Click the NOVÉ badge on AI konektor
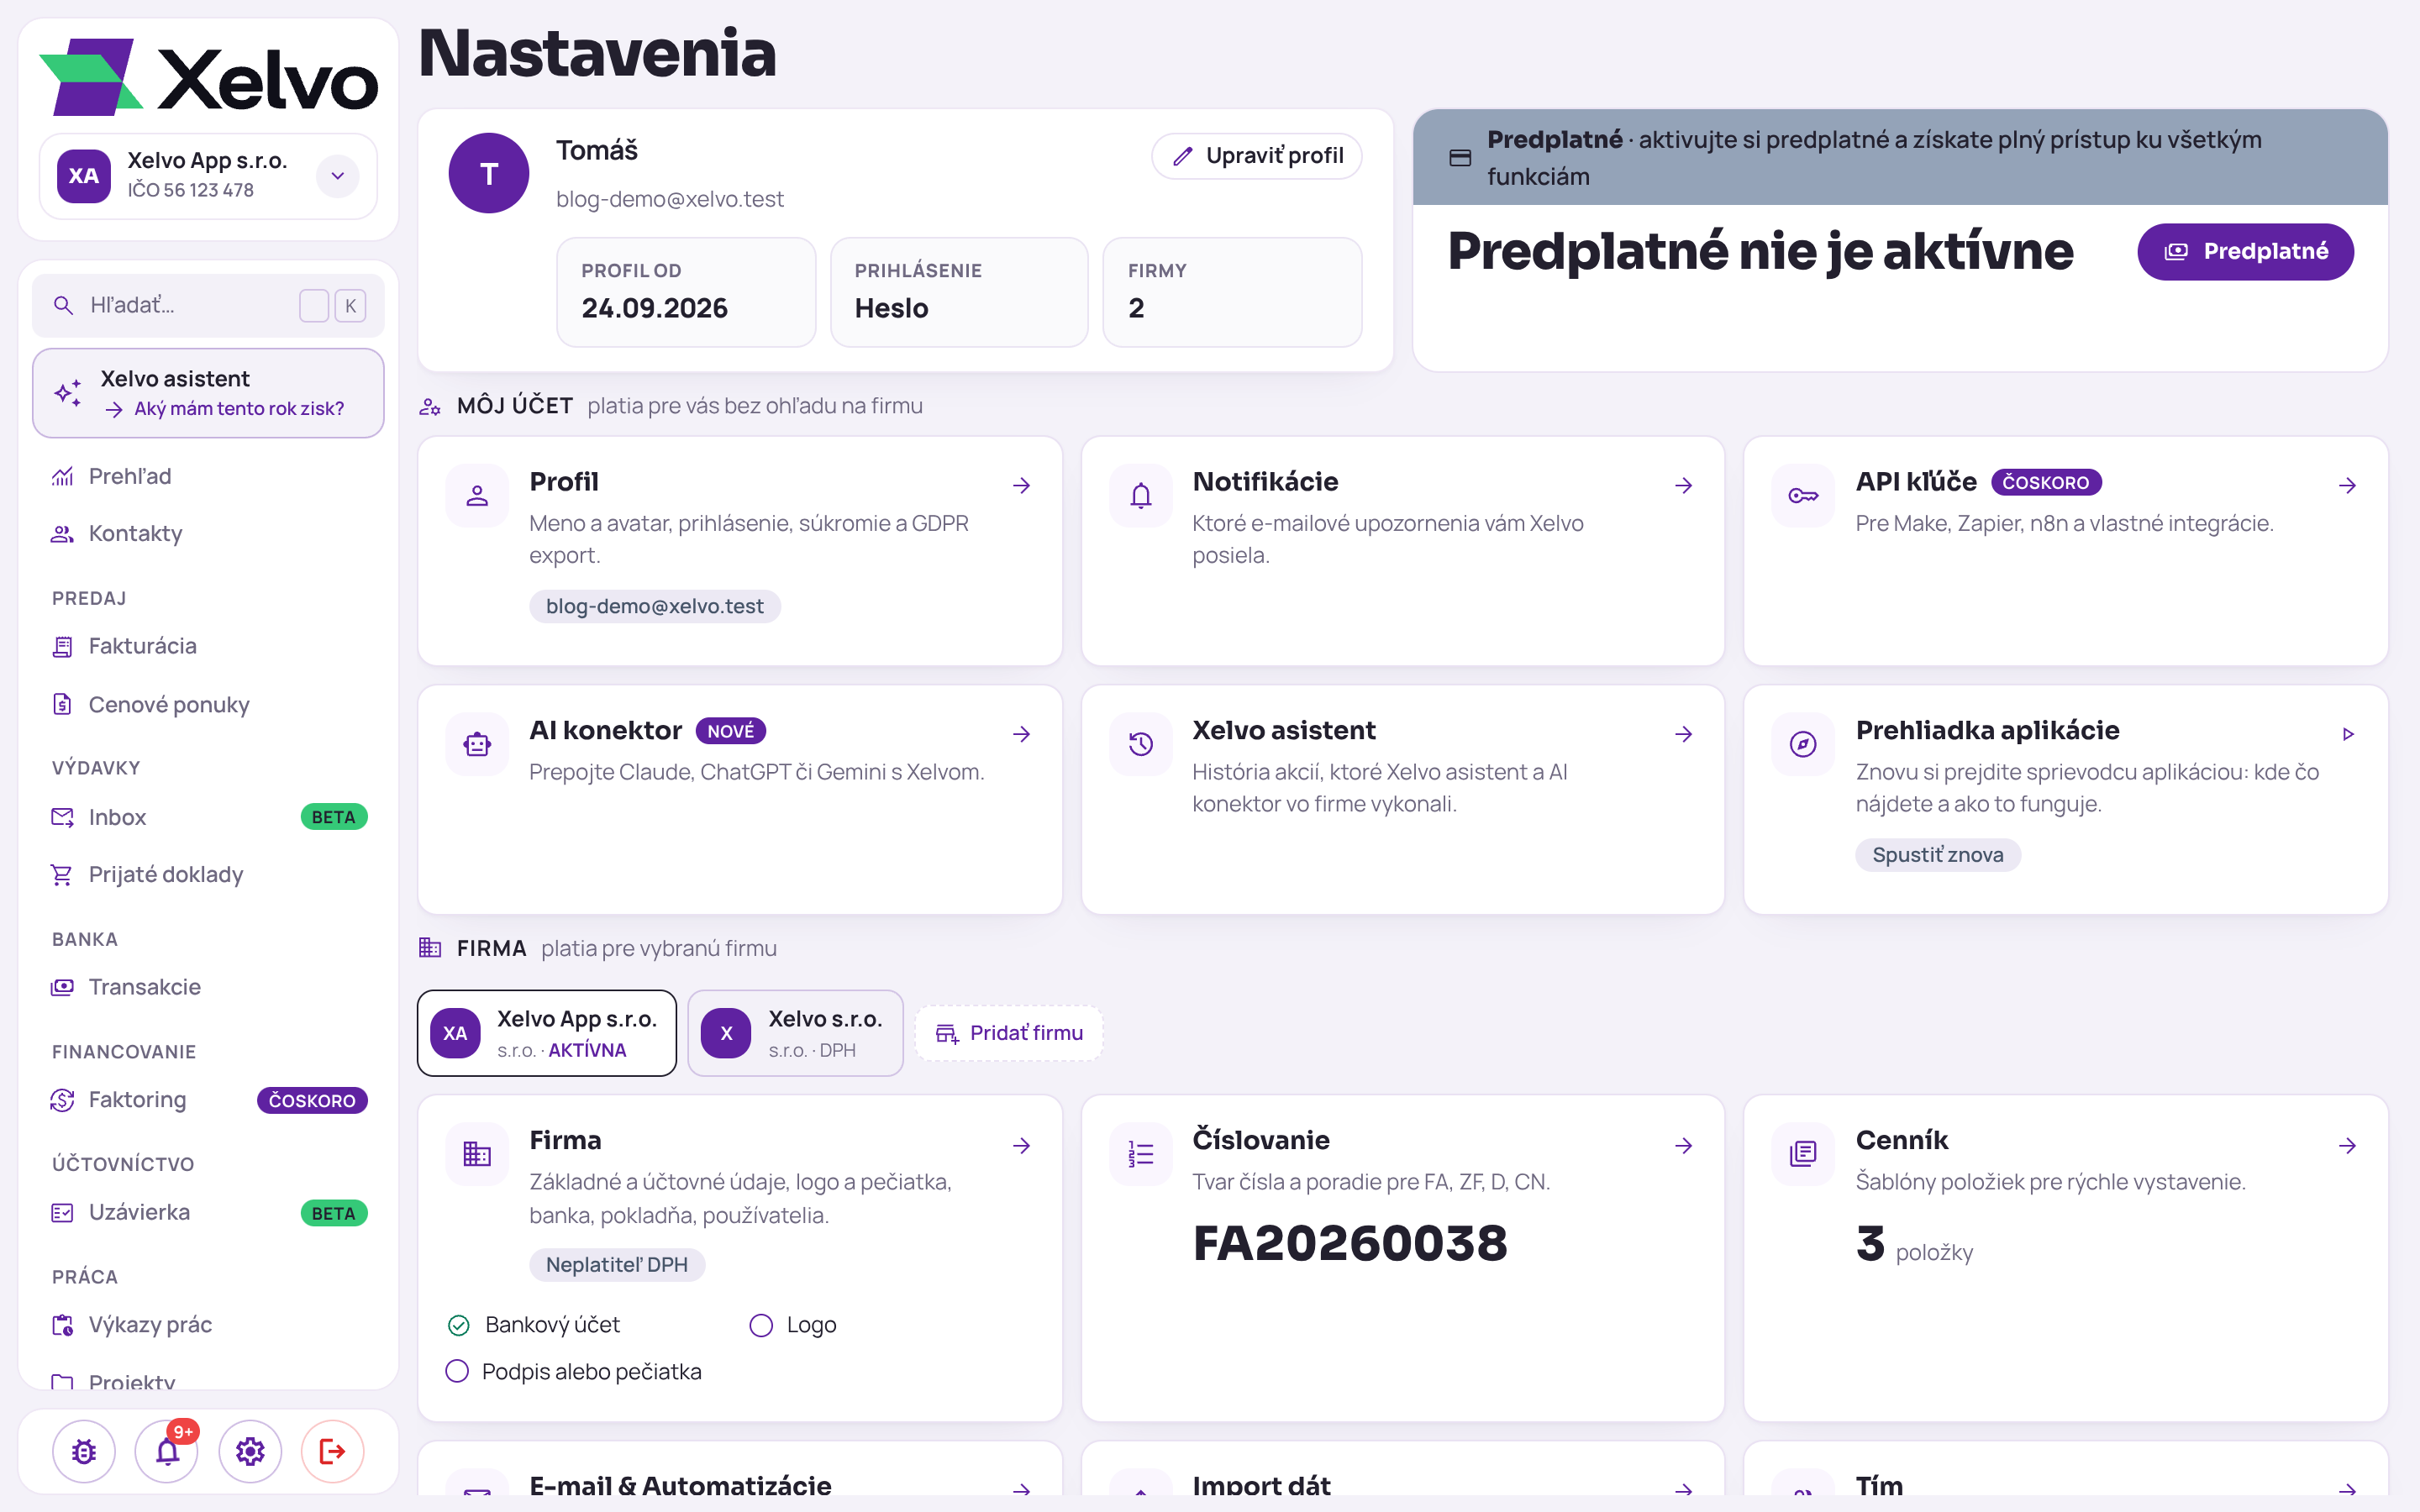Screen dimensions: 2420x1512 pos(731,731)
